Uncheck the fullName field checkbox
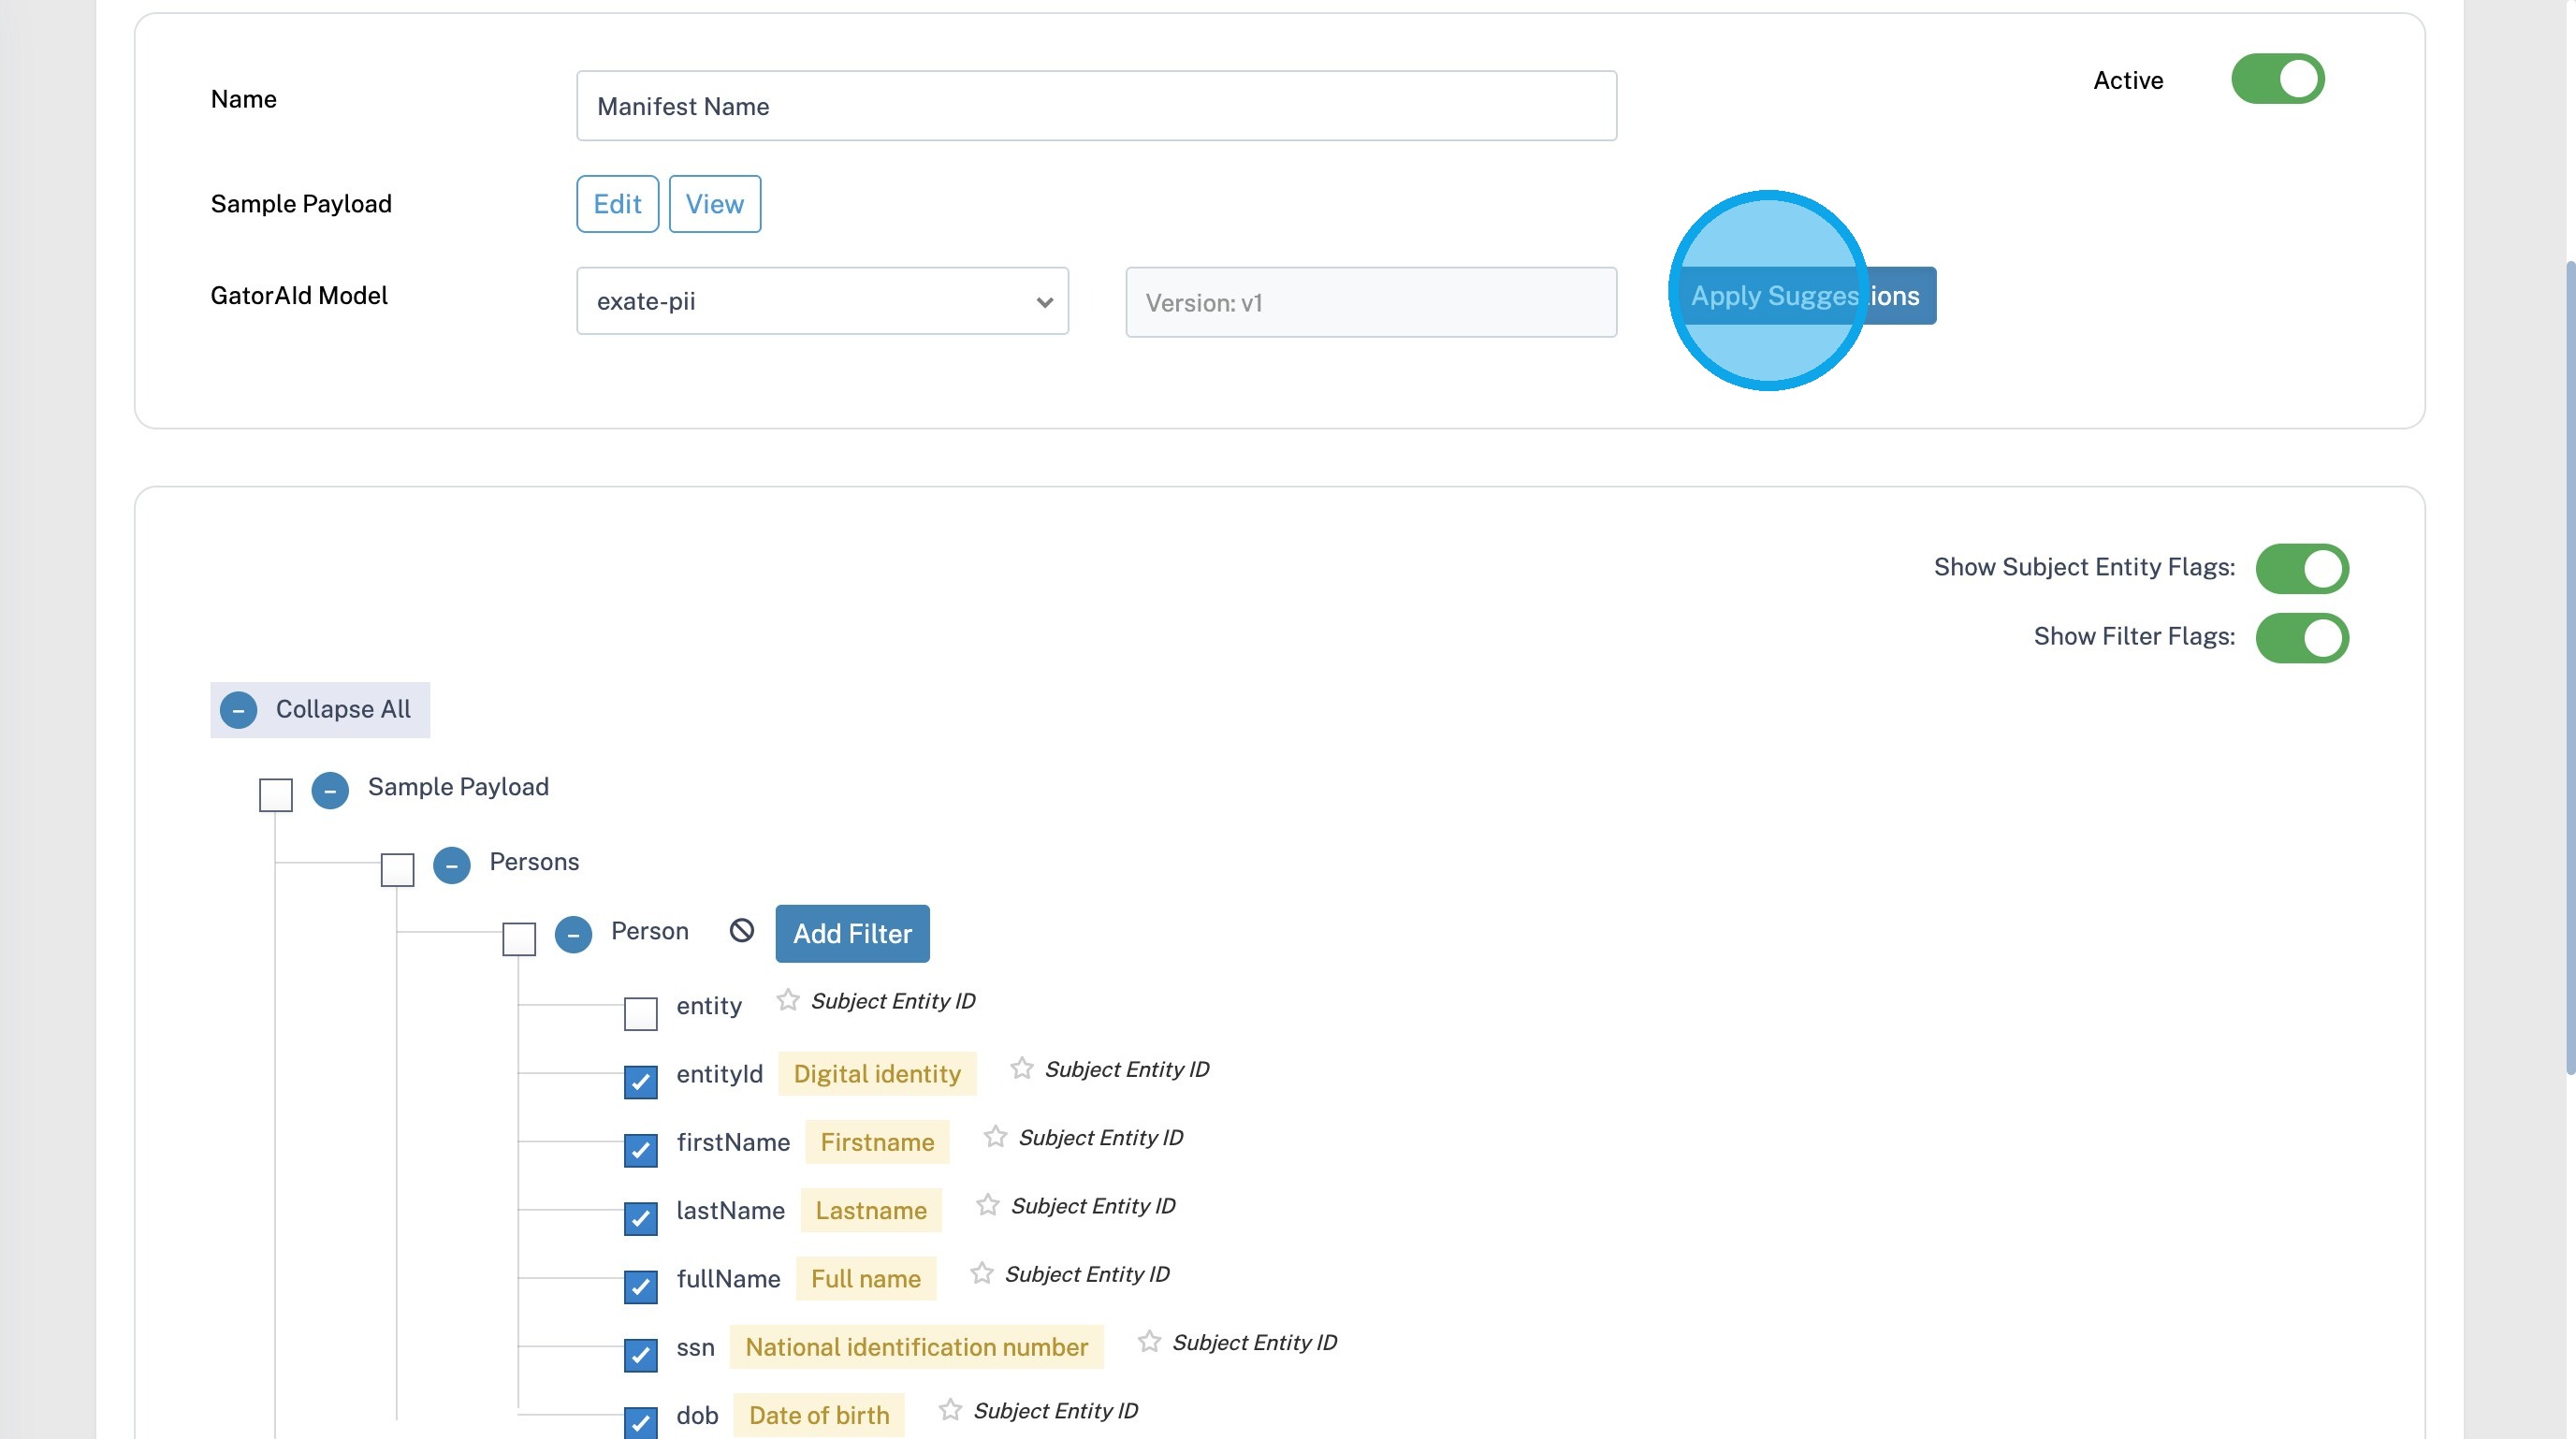Viewport: 2576px width, 1439px height. (x=641, y=1286)
